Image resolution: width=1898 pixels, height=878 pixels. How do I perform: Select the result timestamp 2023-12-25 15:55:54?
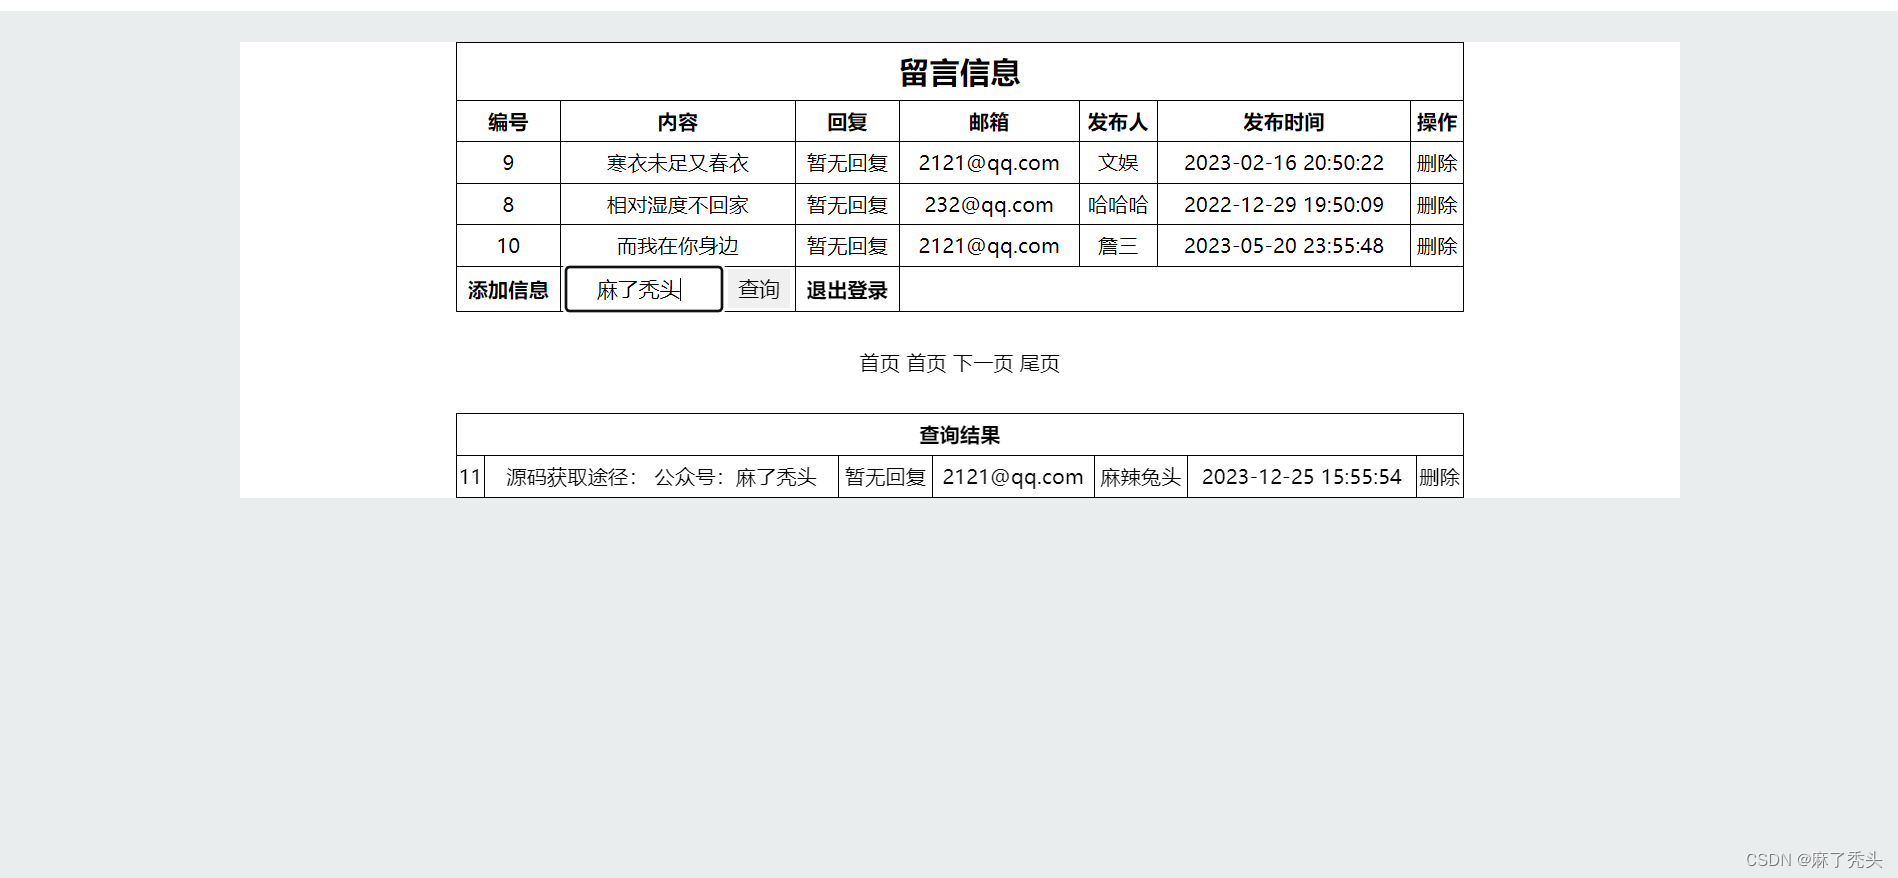point(1302,477)
